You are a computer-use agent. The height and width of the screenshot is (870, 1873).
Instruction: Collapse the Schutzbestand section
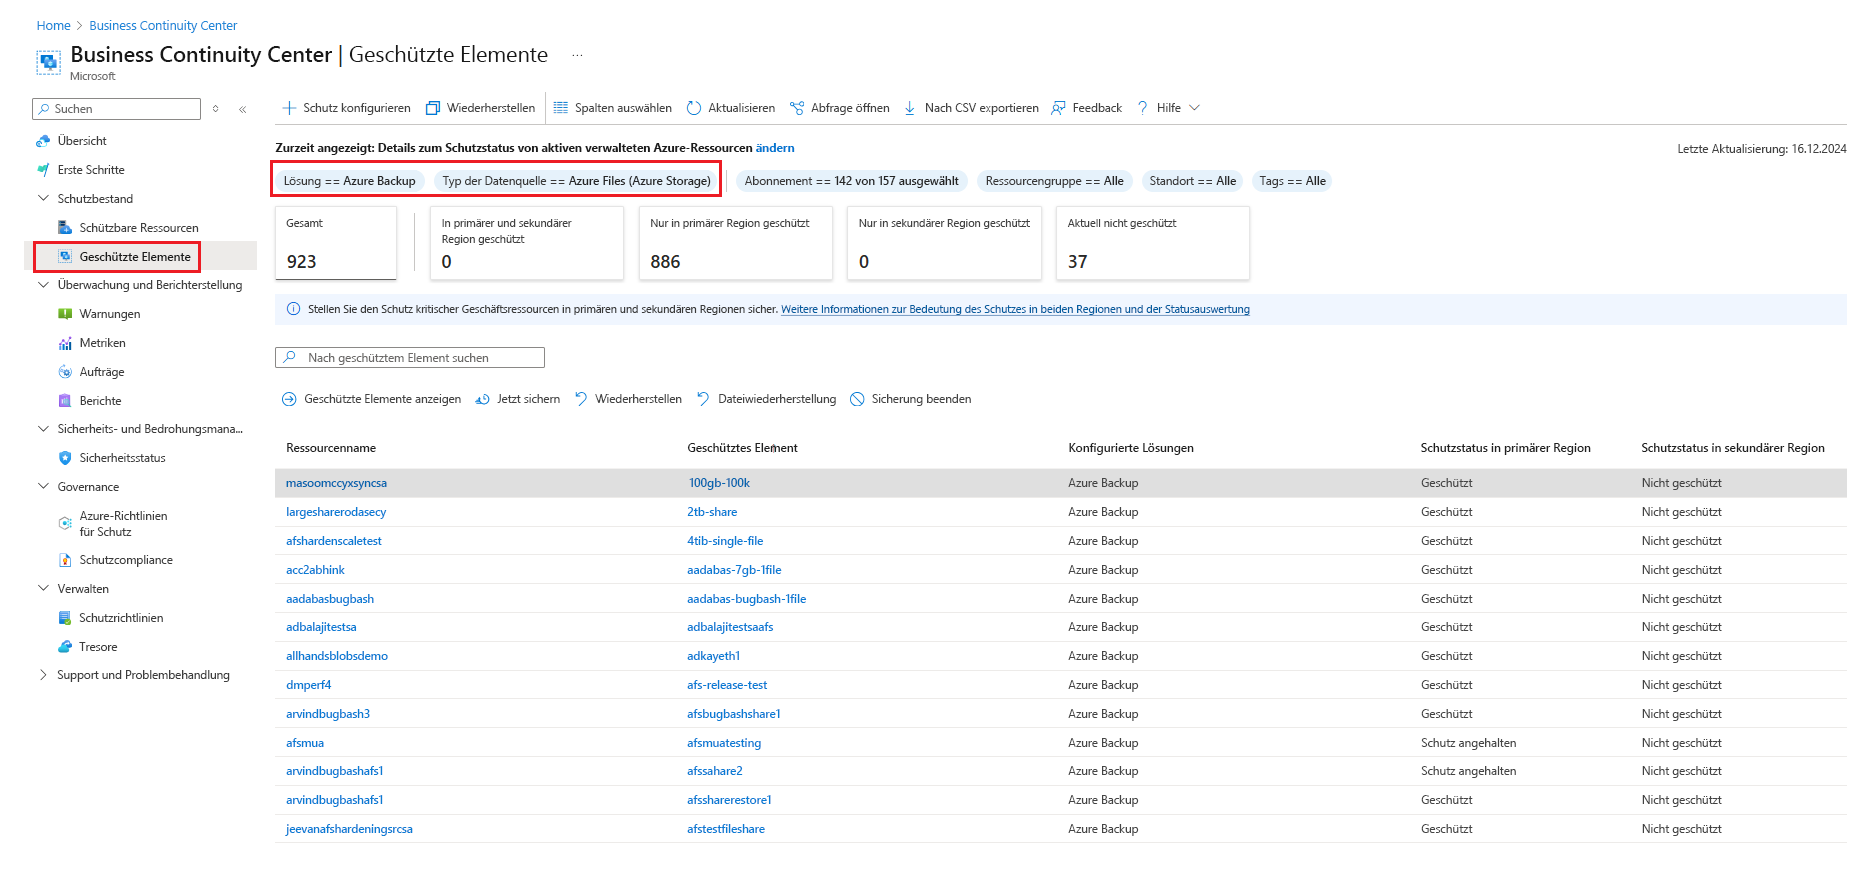pyautogui.click(x=43, y=199)
